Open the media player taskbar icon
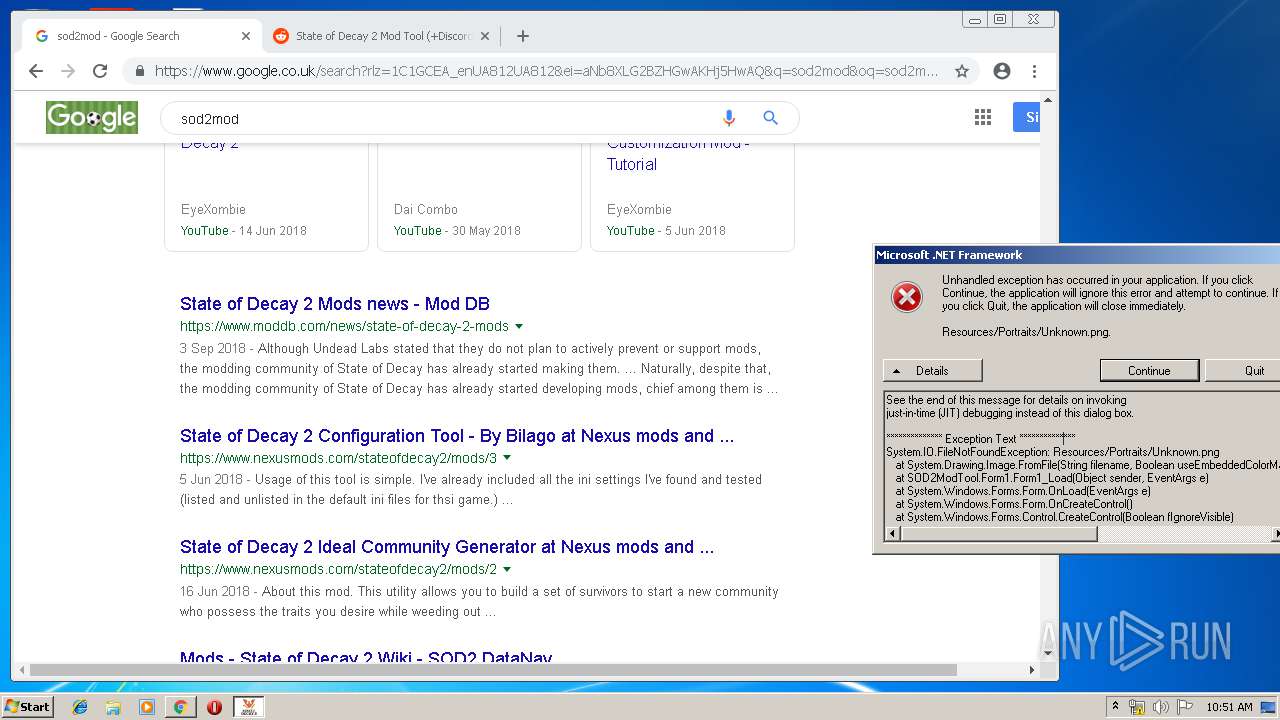This screenshot has width=1280, height=720. coord(147,707)
